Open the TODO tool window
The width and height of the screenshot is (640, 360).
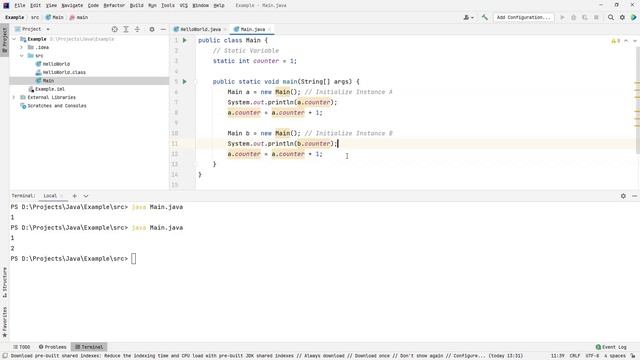[x=22, y=347]
